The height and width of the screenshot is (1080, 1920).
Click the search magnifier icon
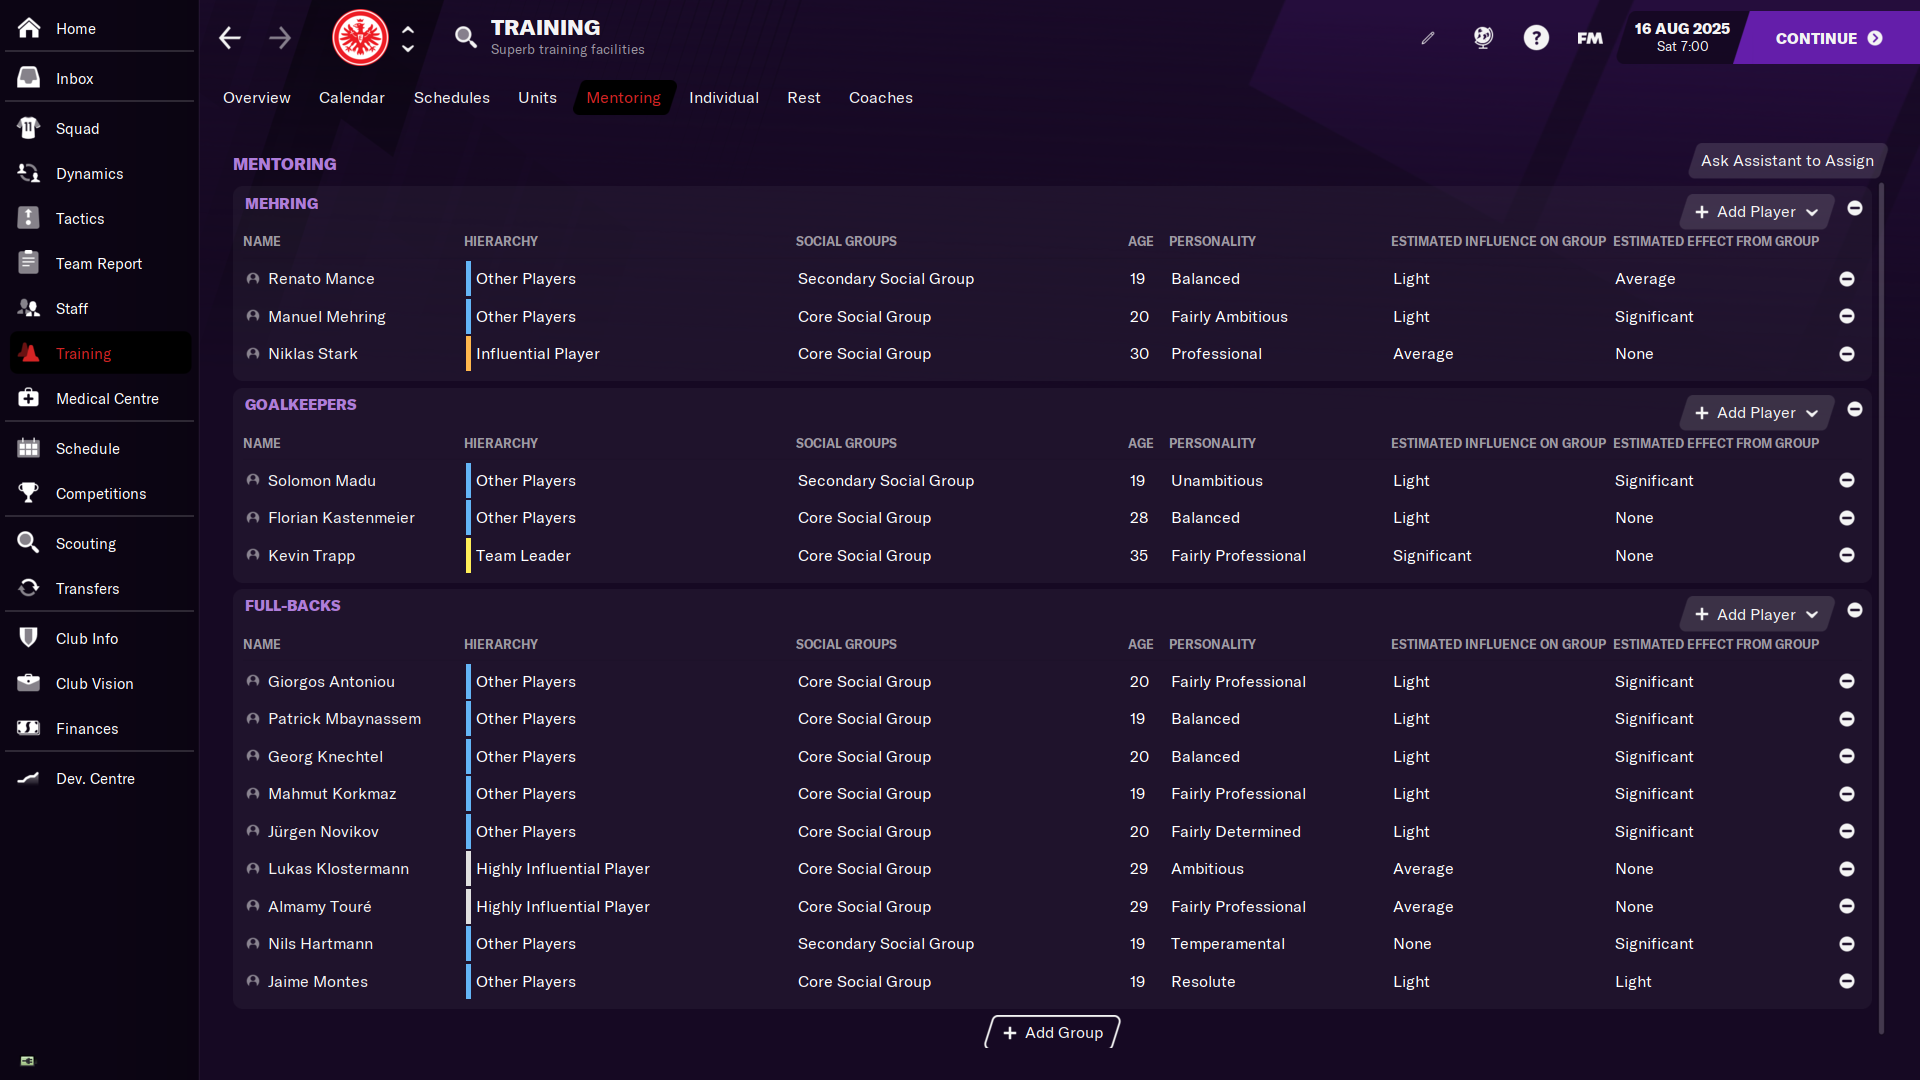(x=465, y=38)
